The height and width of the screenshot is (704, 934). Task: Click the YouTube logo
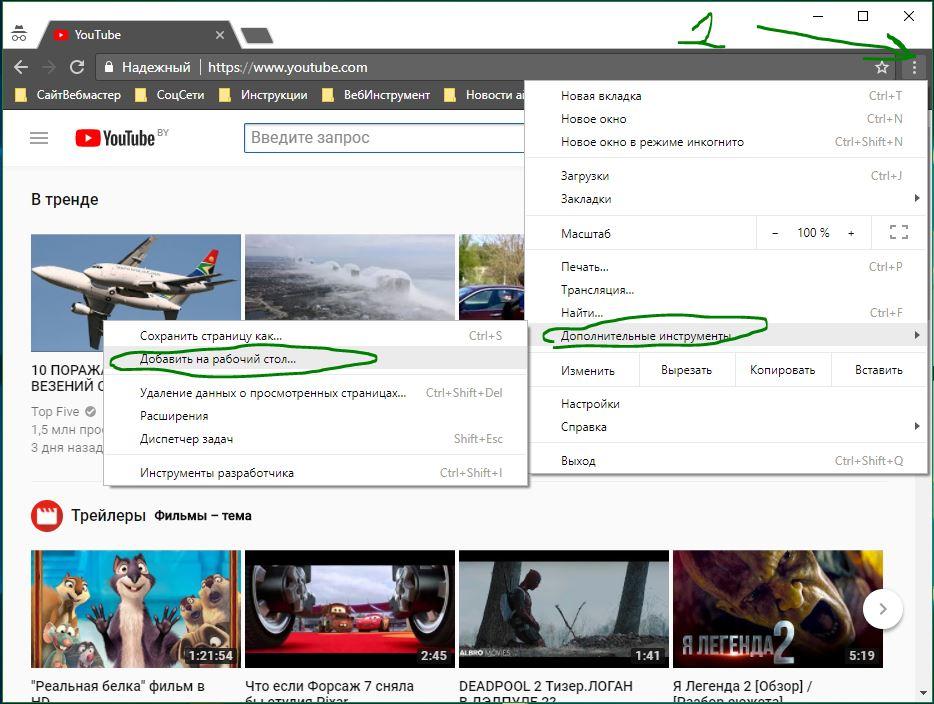click(x=115, y=138)
